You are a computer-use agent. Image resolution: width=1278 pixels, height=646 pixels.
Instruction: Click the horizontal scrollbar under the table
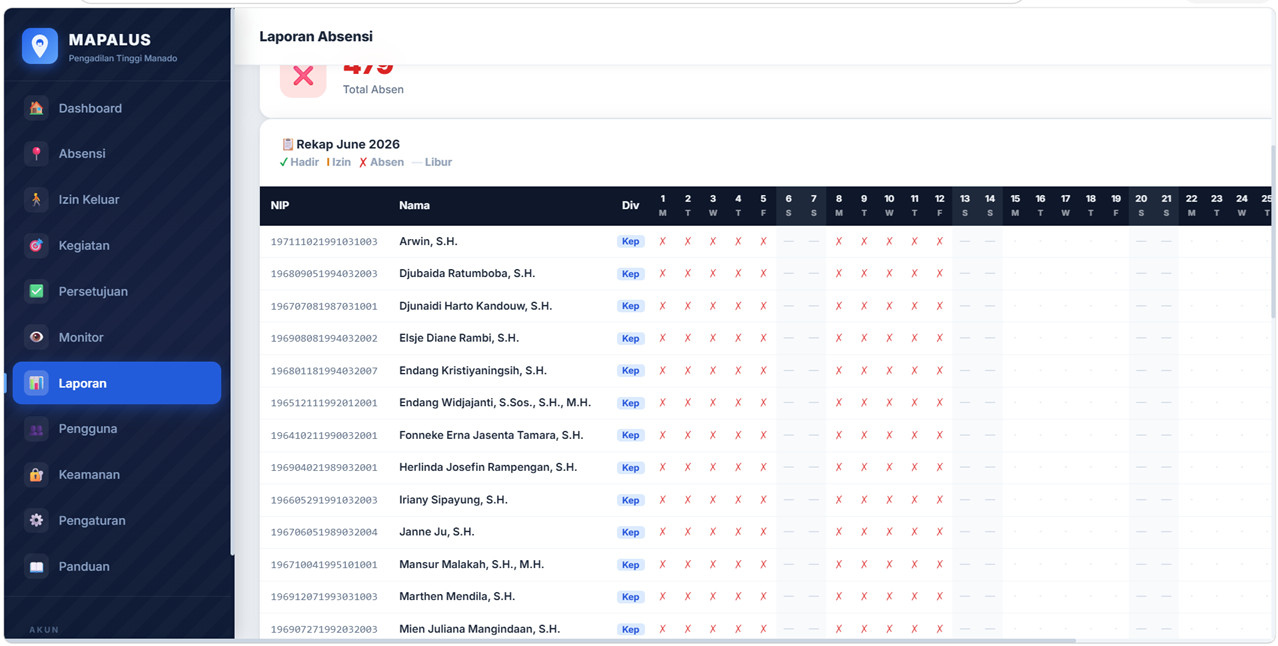668,640
